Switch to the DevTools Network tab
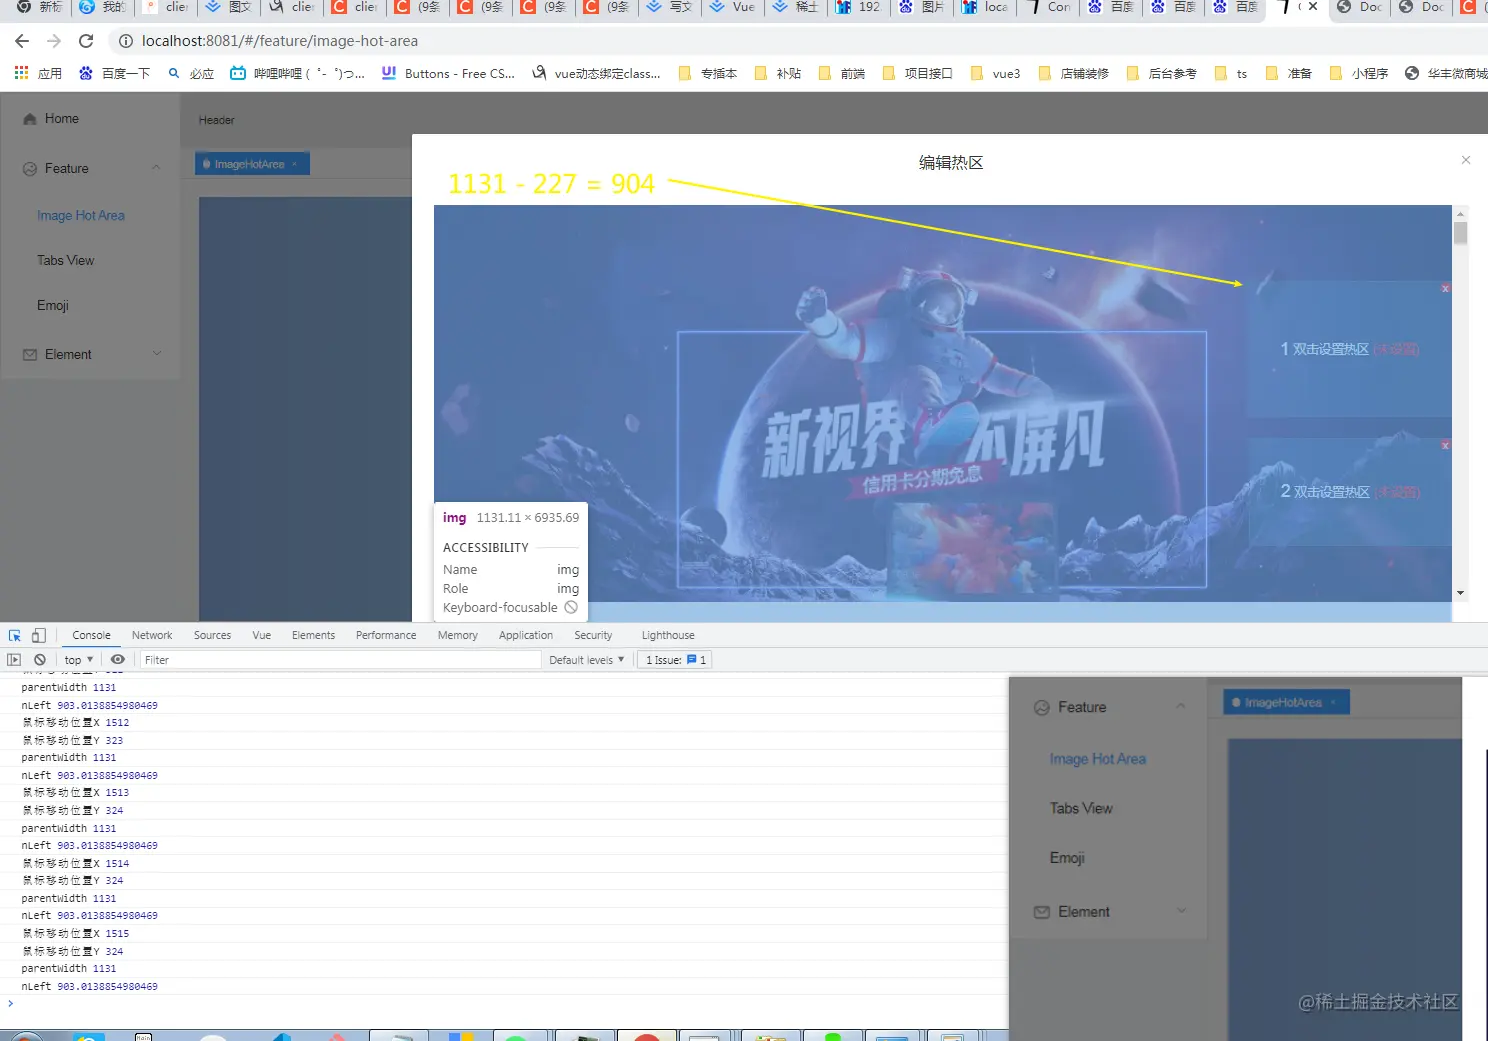 (152, 635)
